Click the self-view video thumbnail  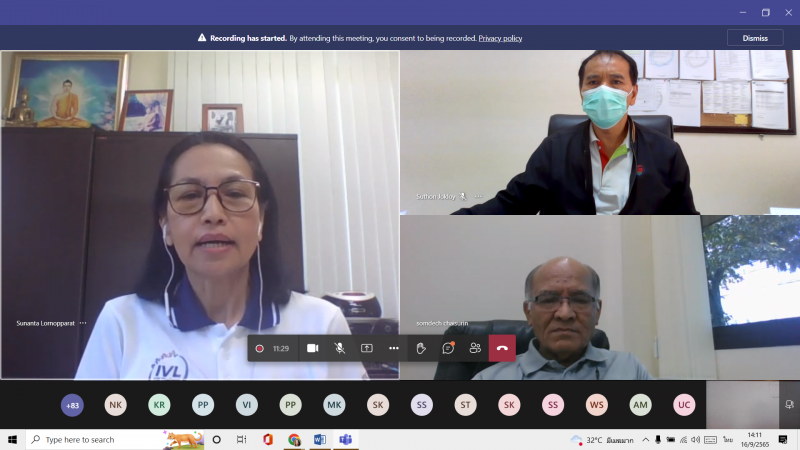742,405
